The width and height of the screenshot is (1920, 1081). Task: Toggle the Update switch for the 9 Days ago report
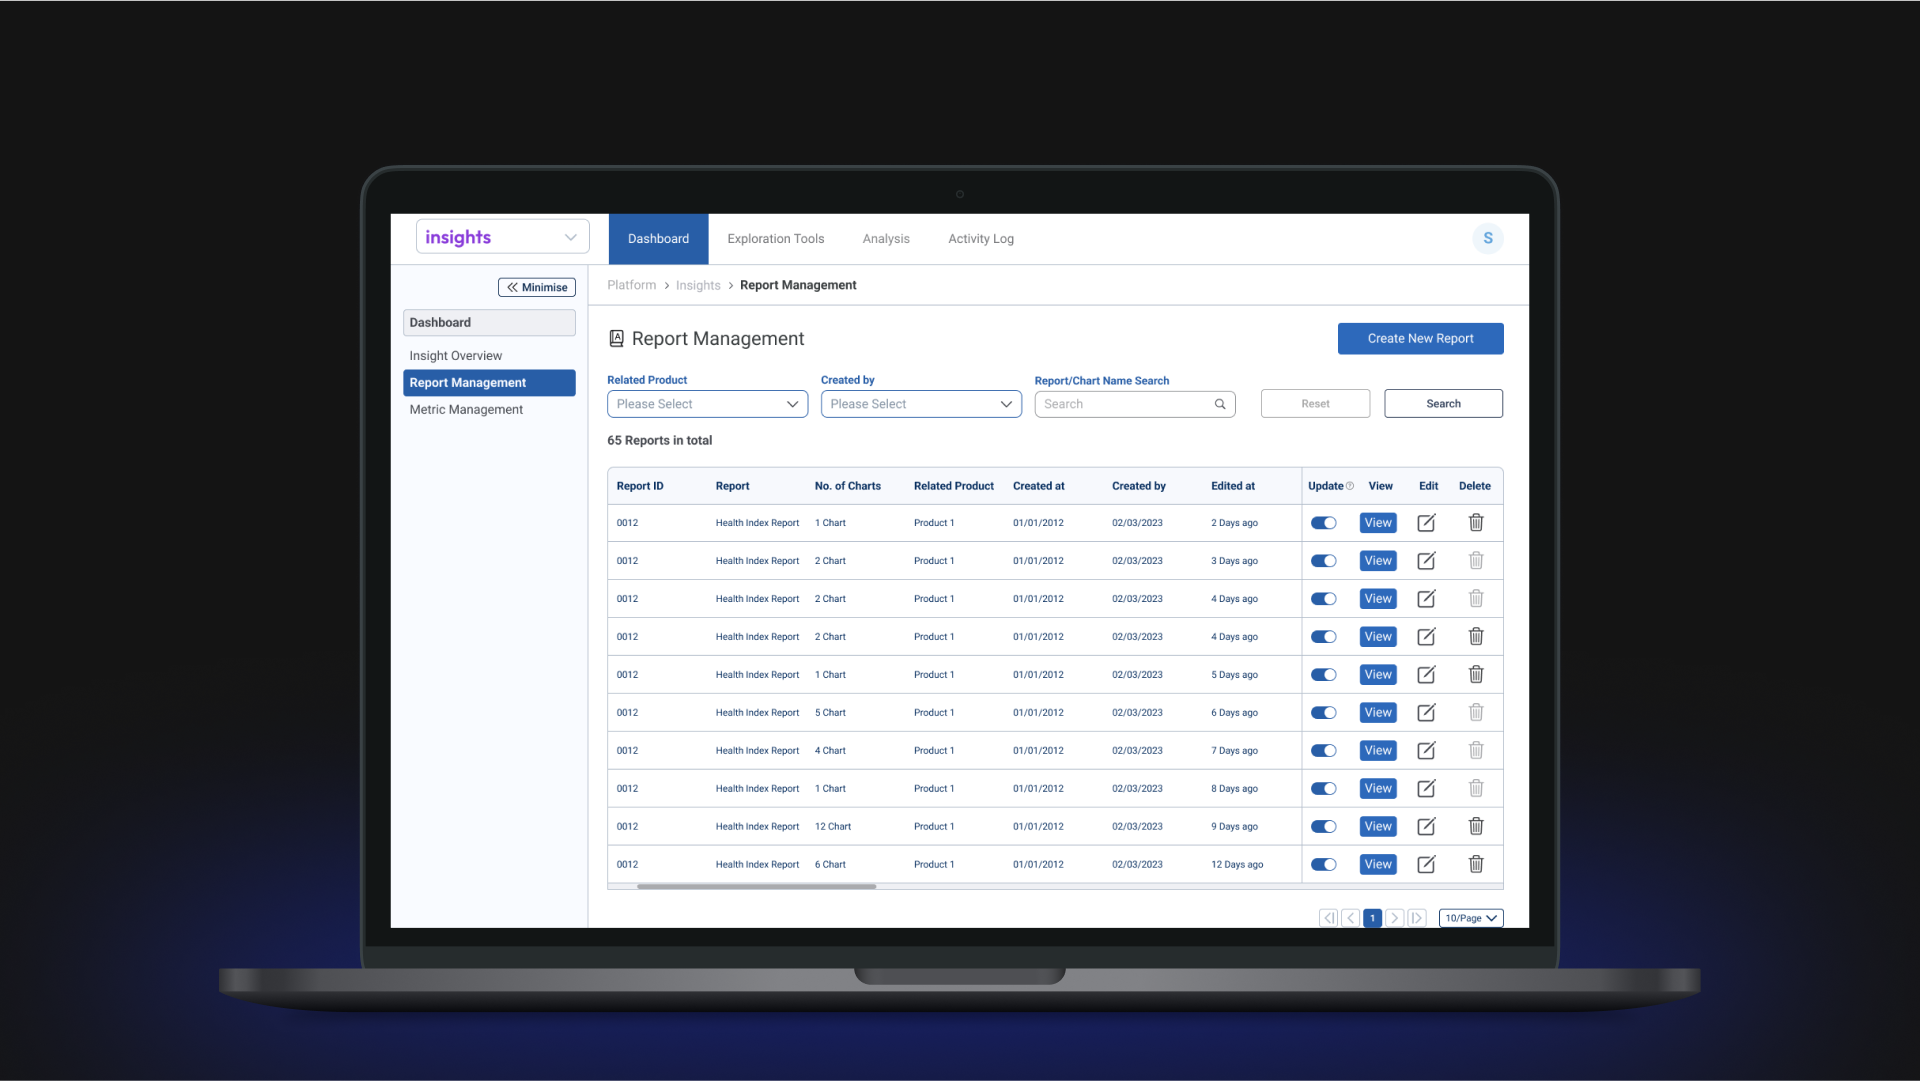(1323, 827)
